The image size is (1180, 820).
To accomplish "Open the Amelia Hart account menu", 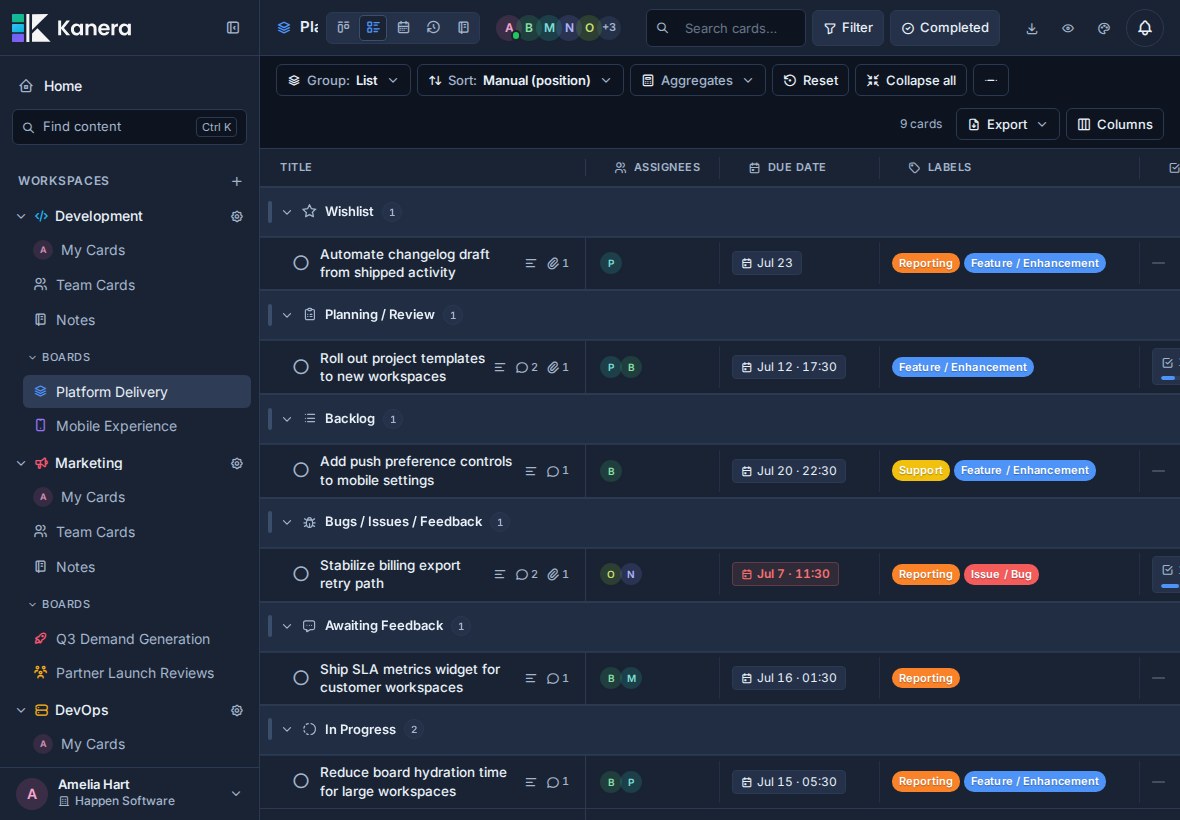I will [x=129, y=793].
